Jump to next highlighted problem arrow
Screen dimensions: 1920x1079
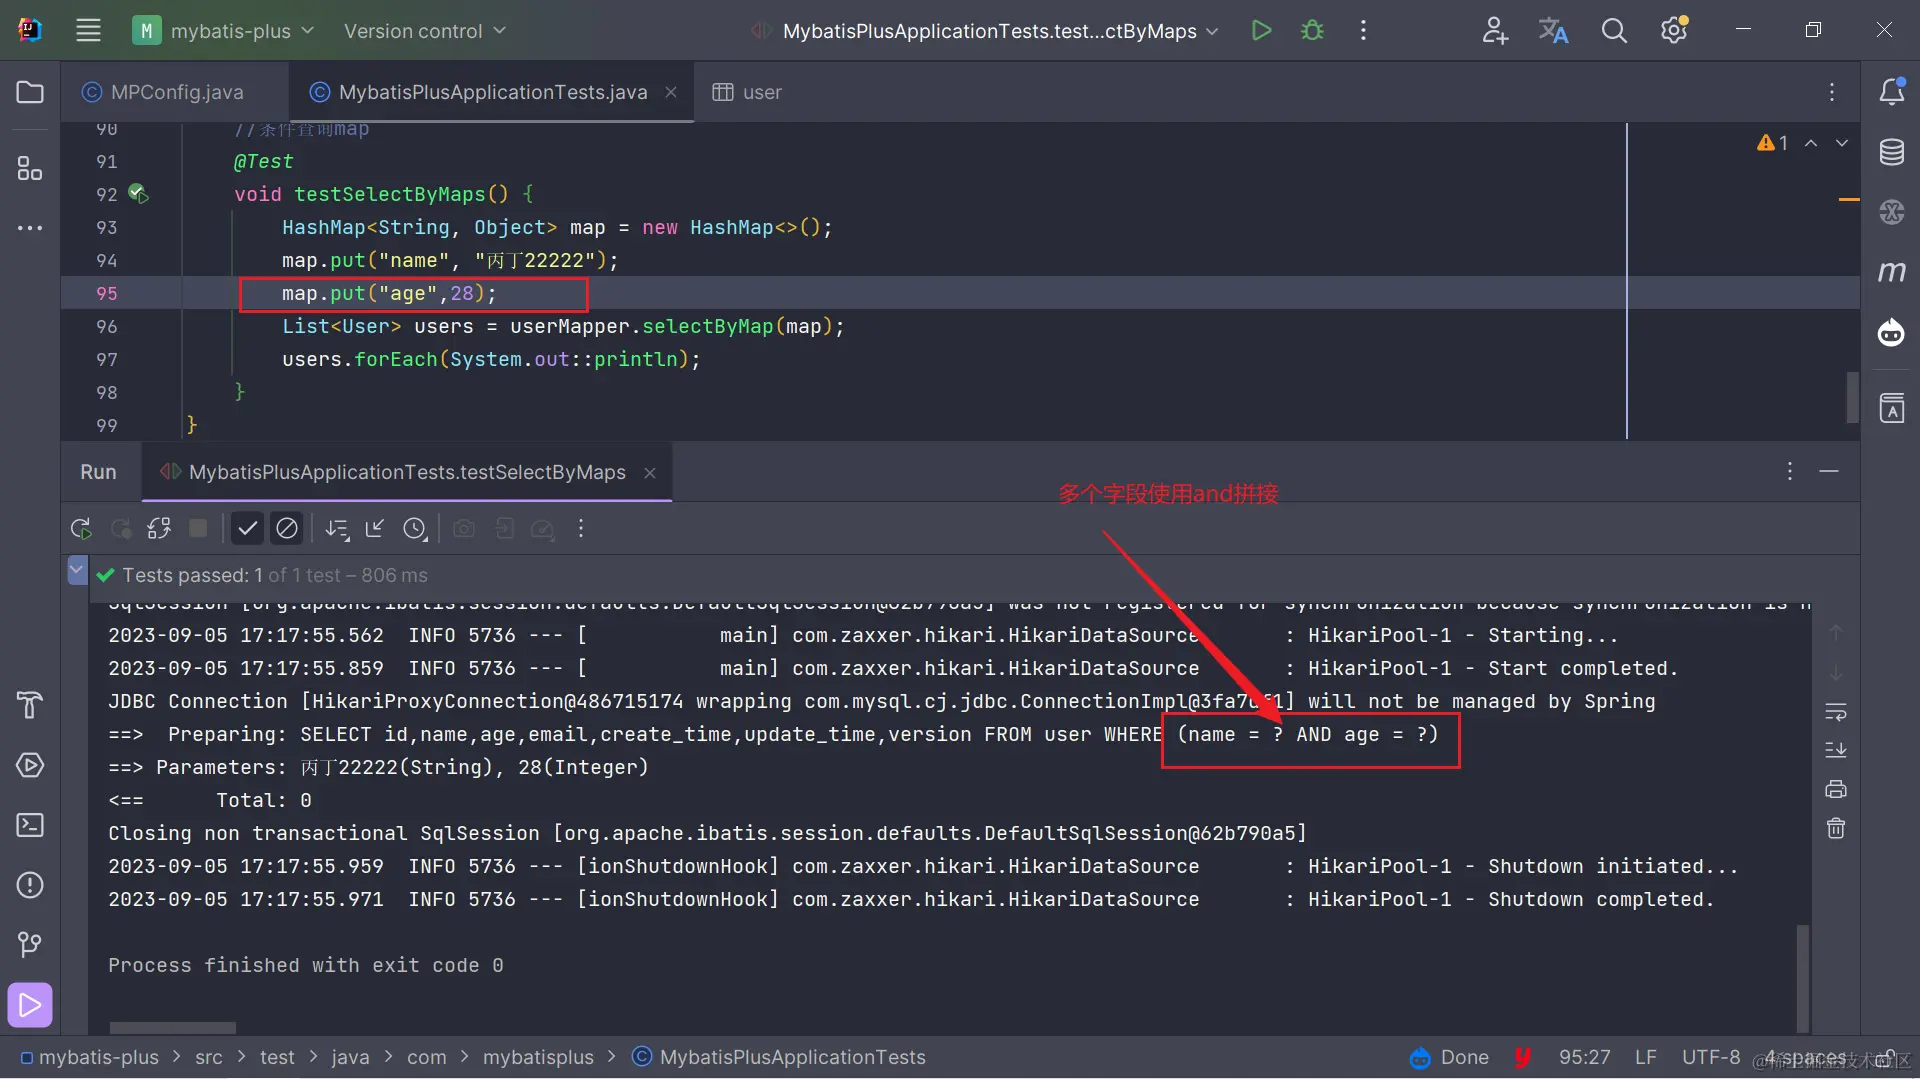pyautogui.click(x=1841, y=143)
